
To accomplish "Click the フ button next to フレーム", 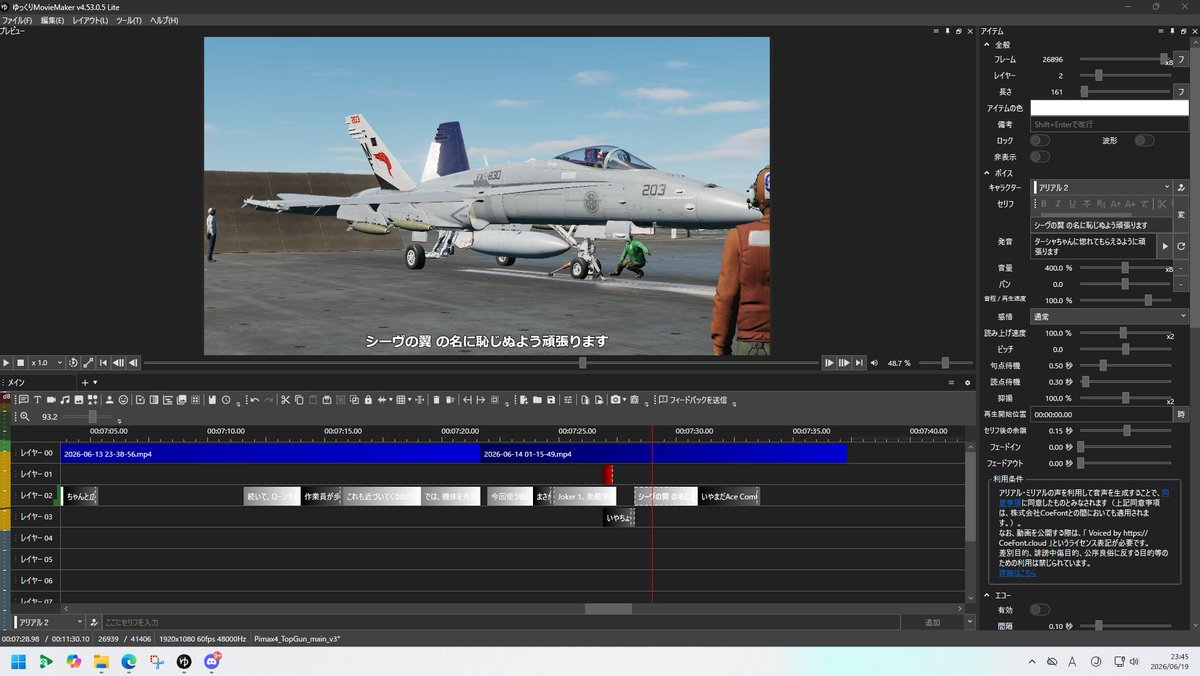I will (x=1181, y=60).
